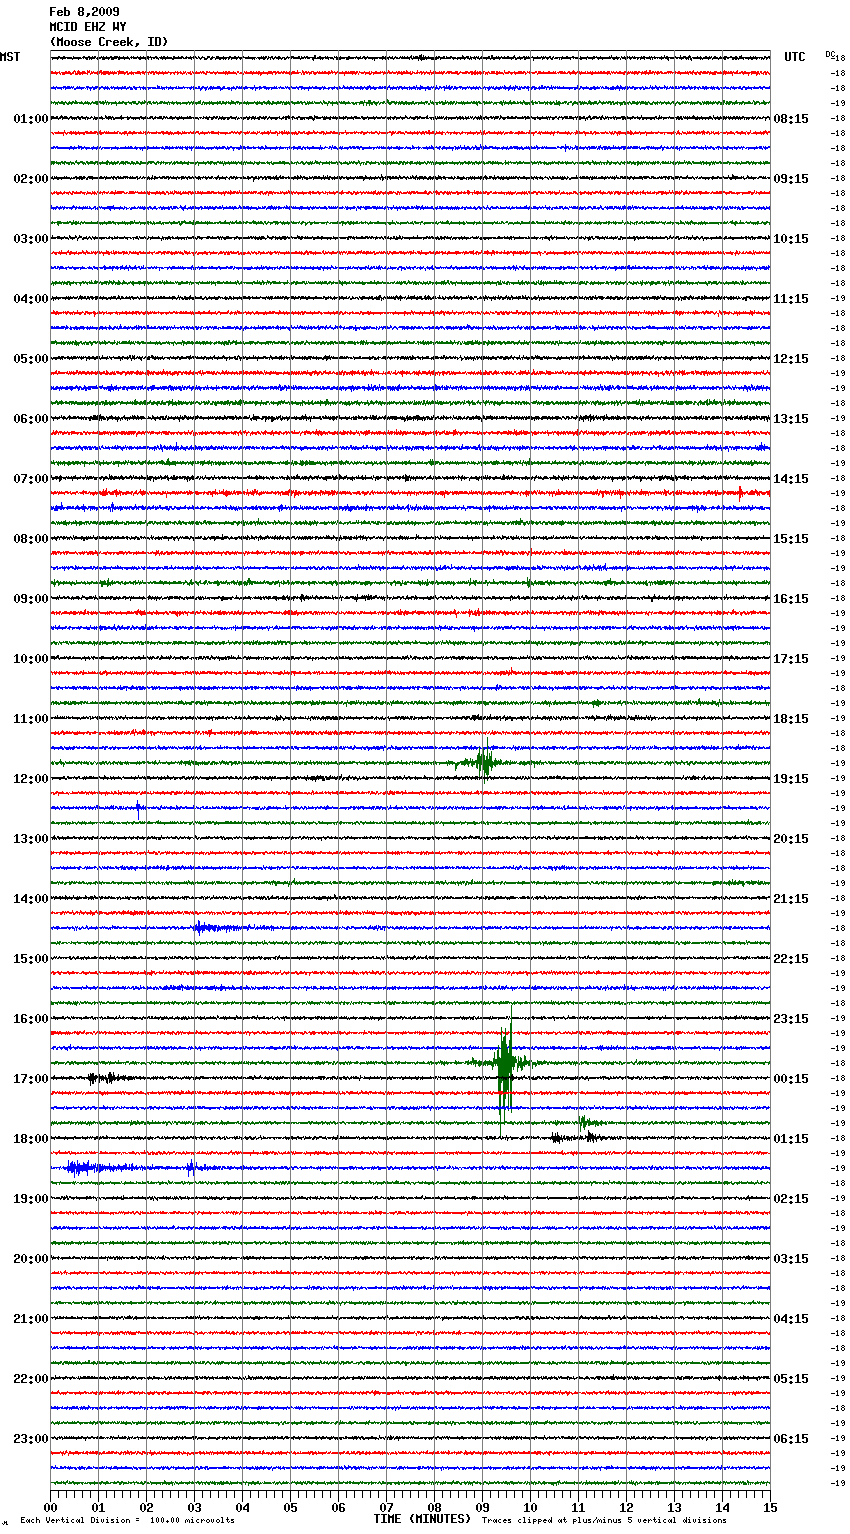Click the blue spike on the 12:30 trace near minute 2

click(139, 808)
